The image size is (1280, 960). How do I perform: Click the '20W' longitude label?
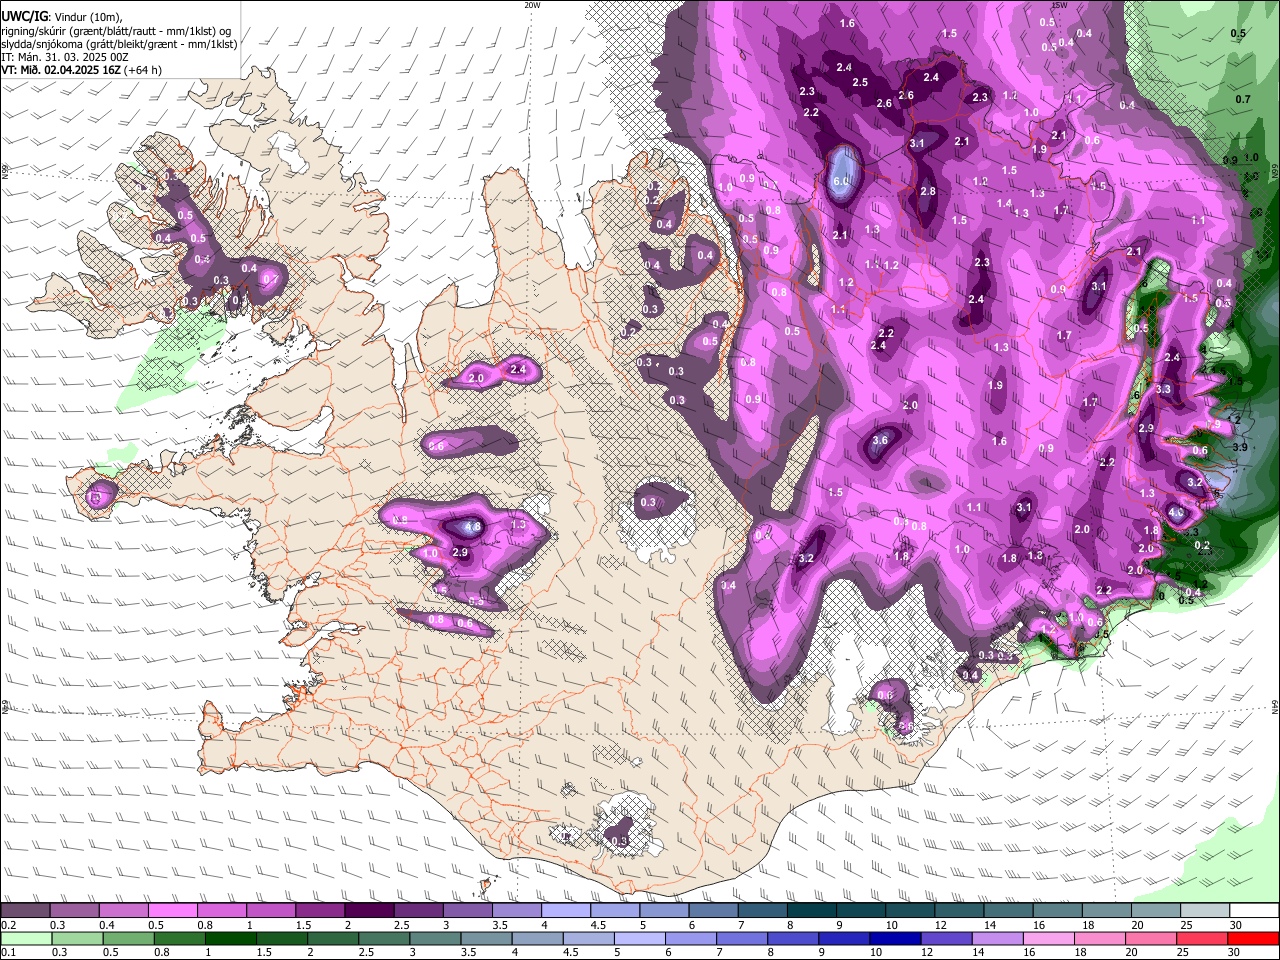(x=532, y=5)
